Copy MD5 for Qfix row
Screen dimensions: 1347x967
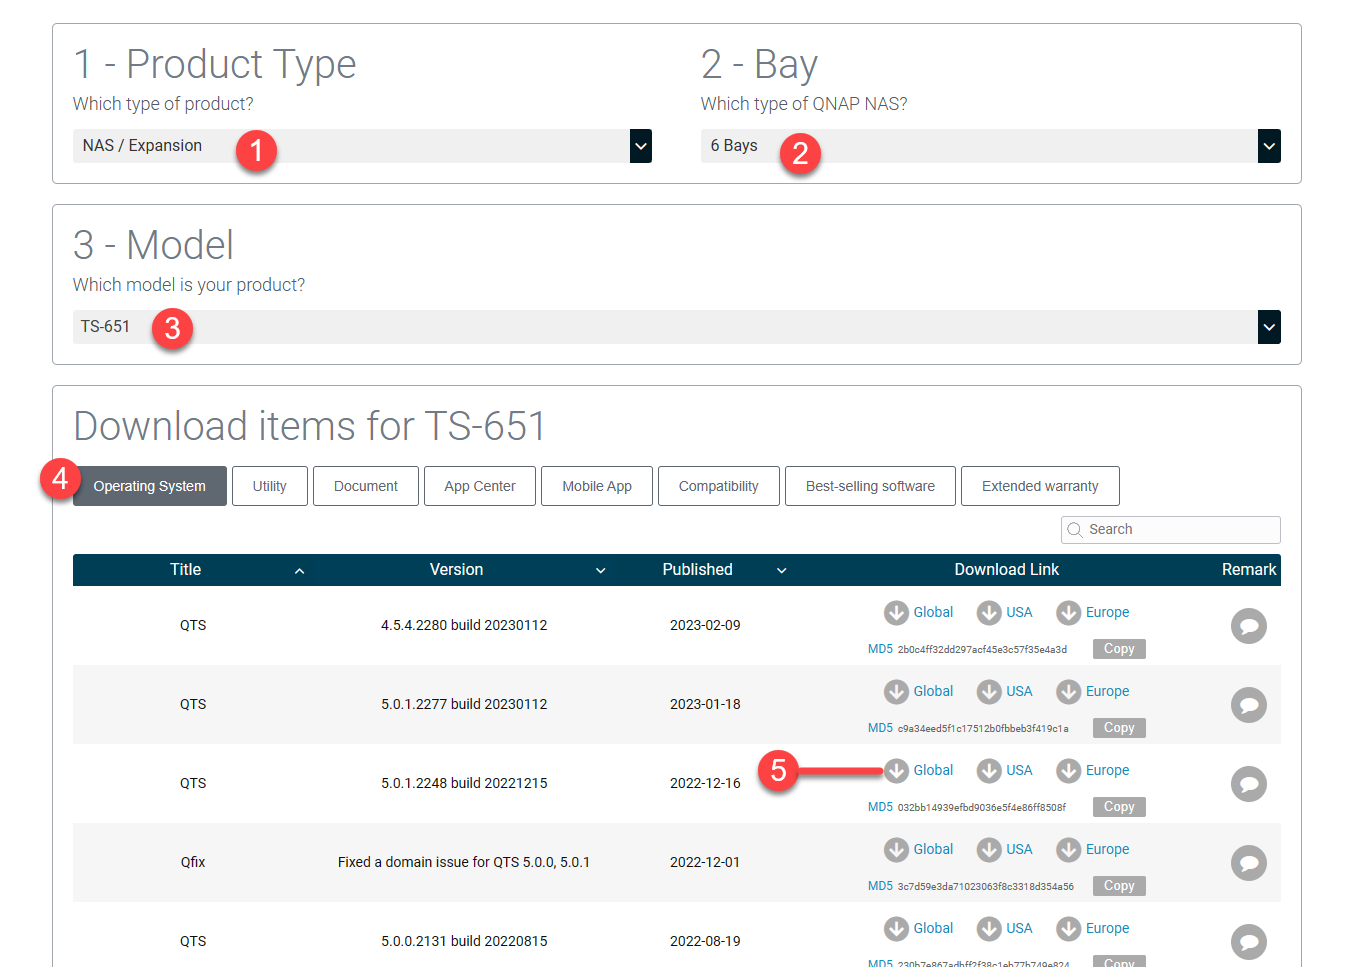[1119, 886]
